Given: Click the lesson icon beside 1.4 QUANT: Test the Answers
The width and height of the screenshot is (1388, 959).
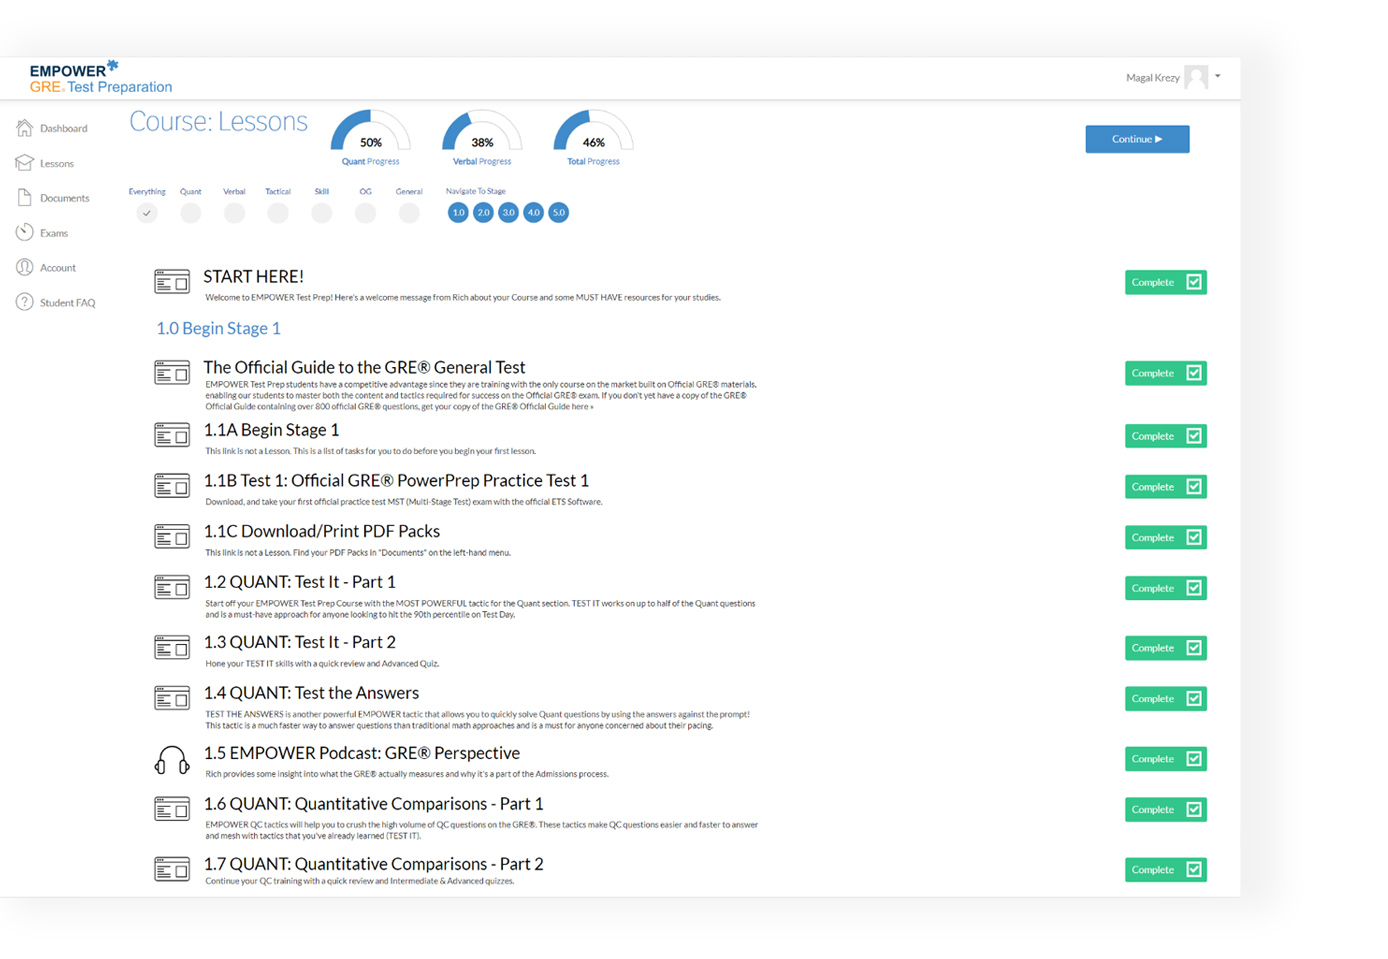Looking at the screenshot, I should 172,698.
